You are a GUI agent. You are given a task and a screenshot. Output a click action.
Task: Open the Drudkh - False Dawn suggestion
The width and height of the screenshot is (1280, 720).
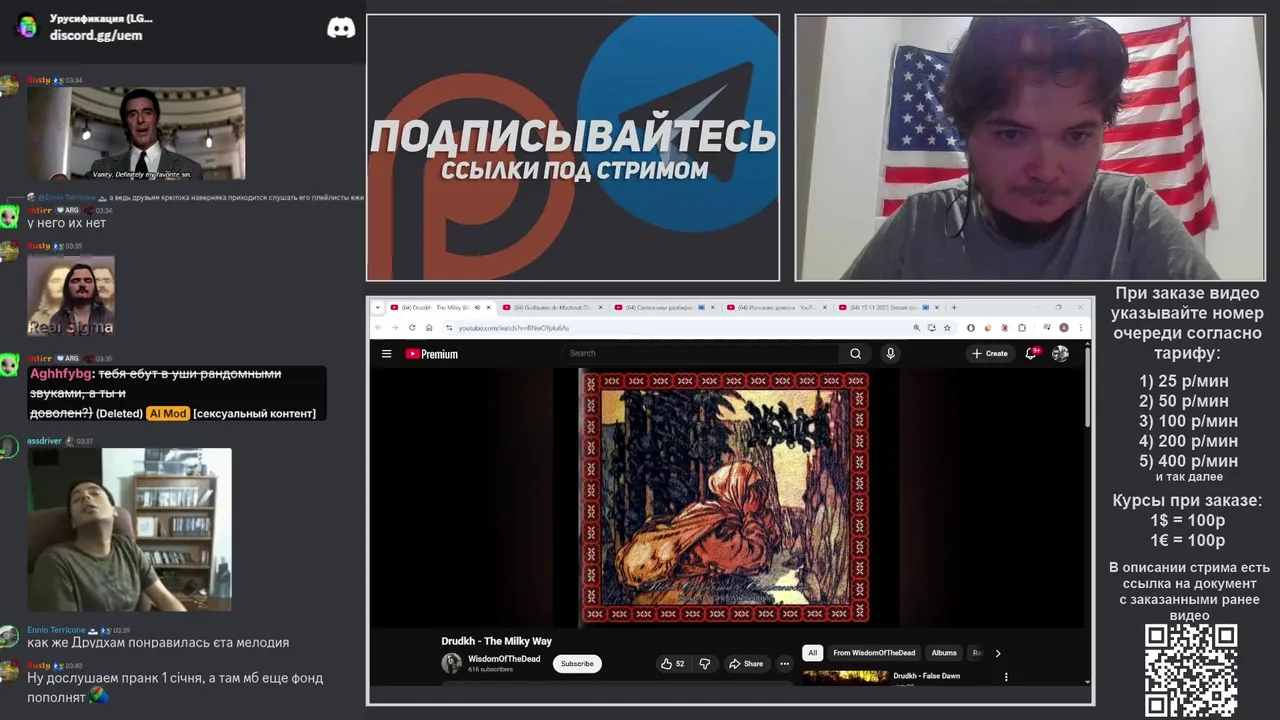pyautogui.click(x=926, y=676)
